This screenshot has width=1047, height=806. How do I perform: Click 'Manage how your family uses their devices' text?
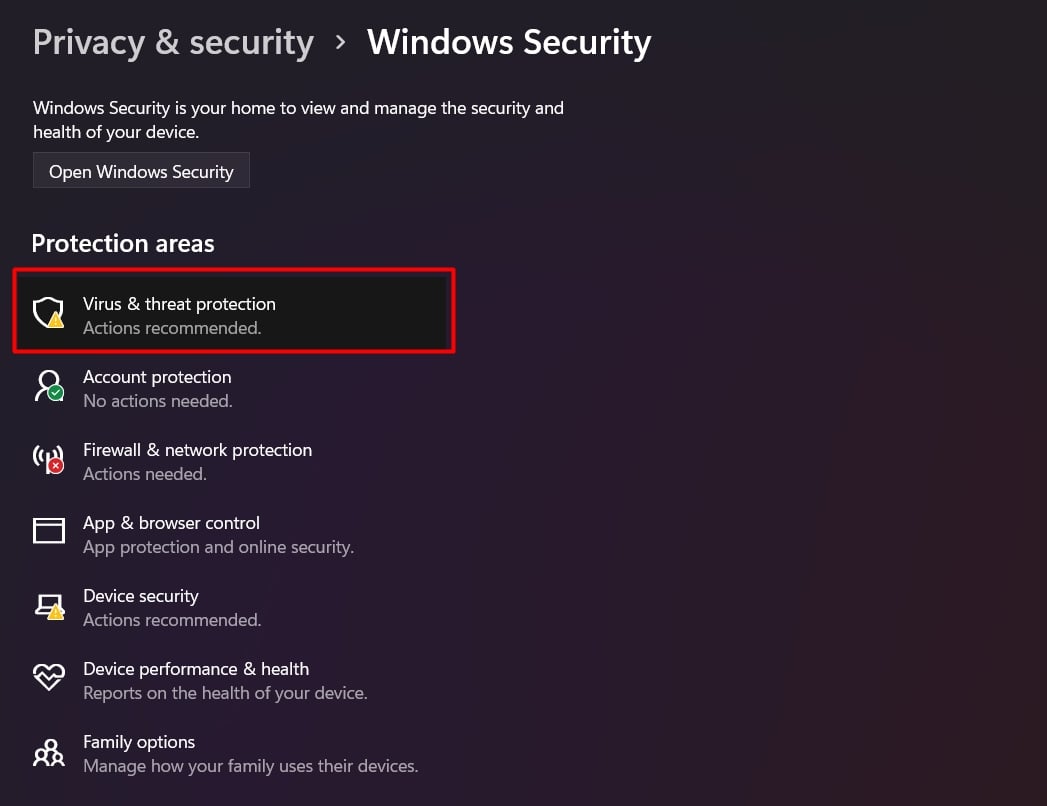coord(250,766)
